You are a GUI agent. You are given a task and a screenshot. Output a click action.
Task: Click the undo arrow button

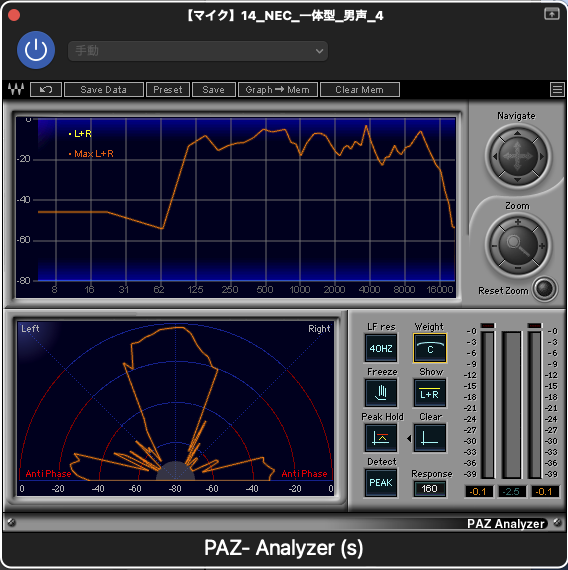(46, 89)
